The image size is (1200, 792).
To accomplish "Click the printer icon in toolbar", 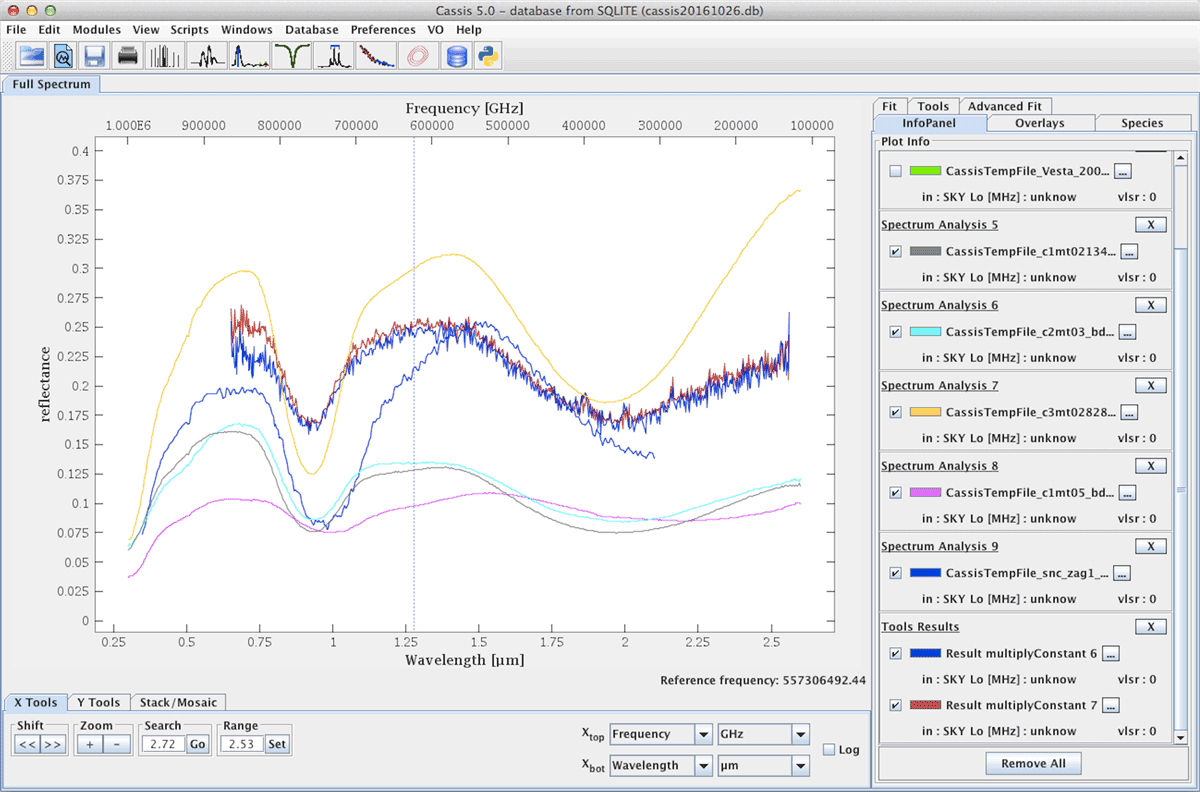I will (128, 56).
